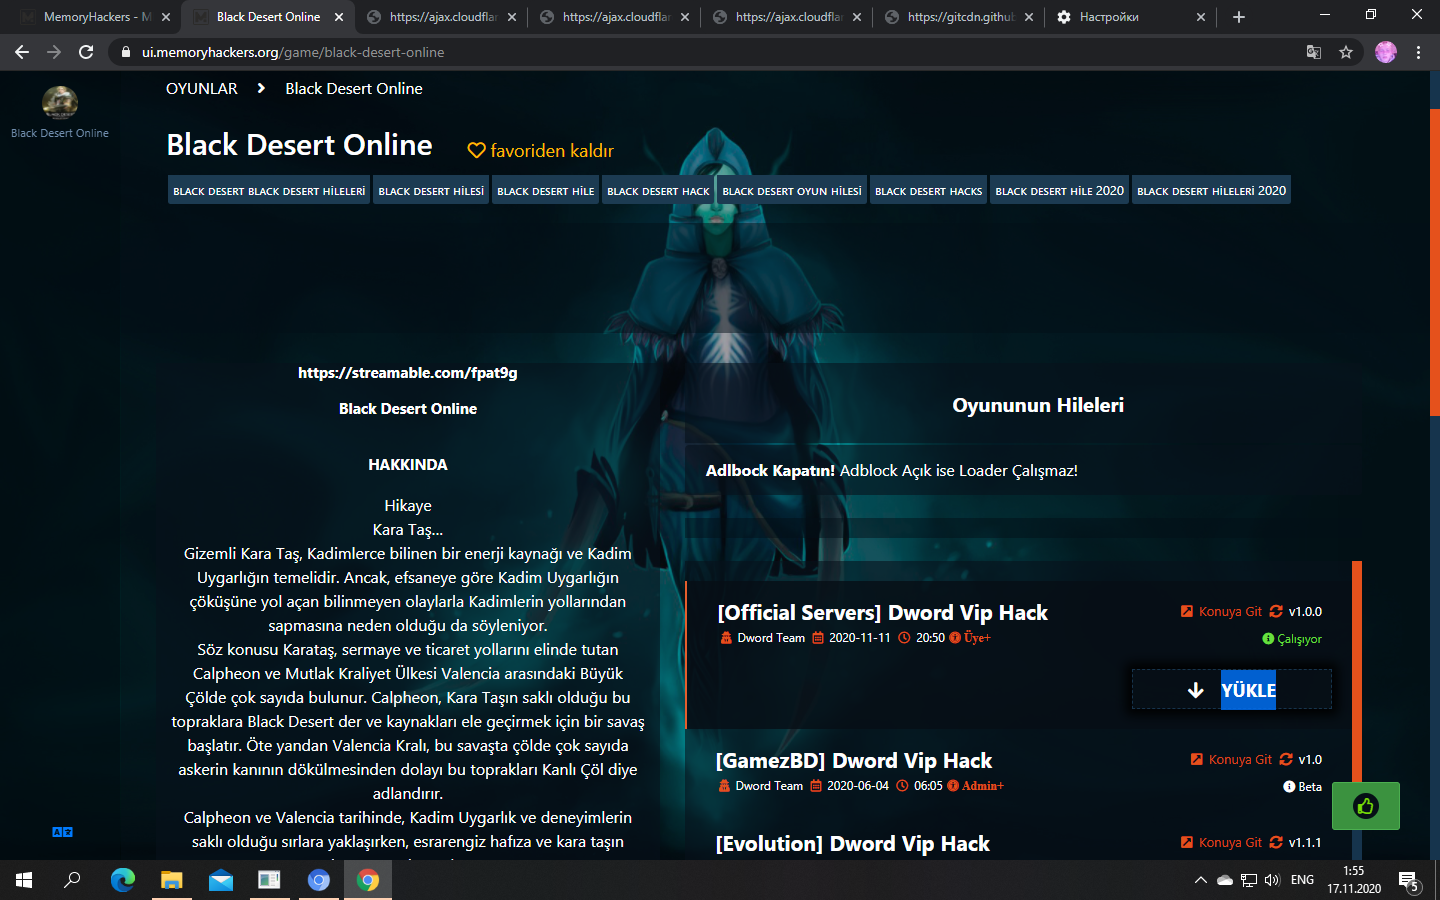Click the download arrow beside YÜKLE
This screenshot has width=1440, height=900.
click(1195, 690)
